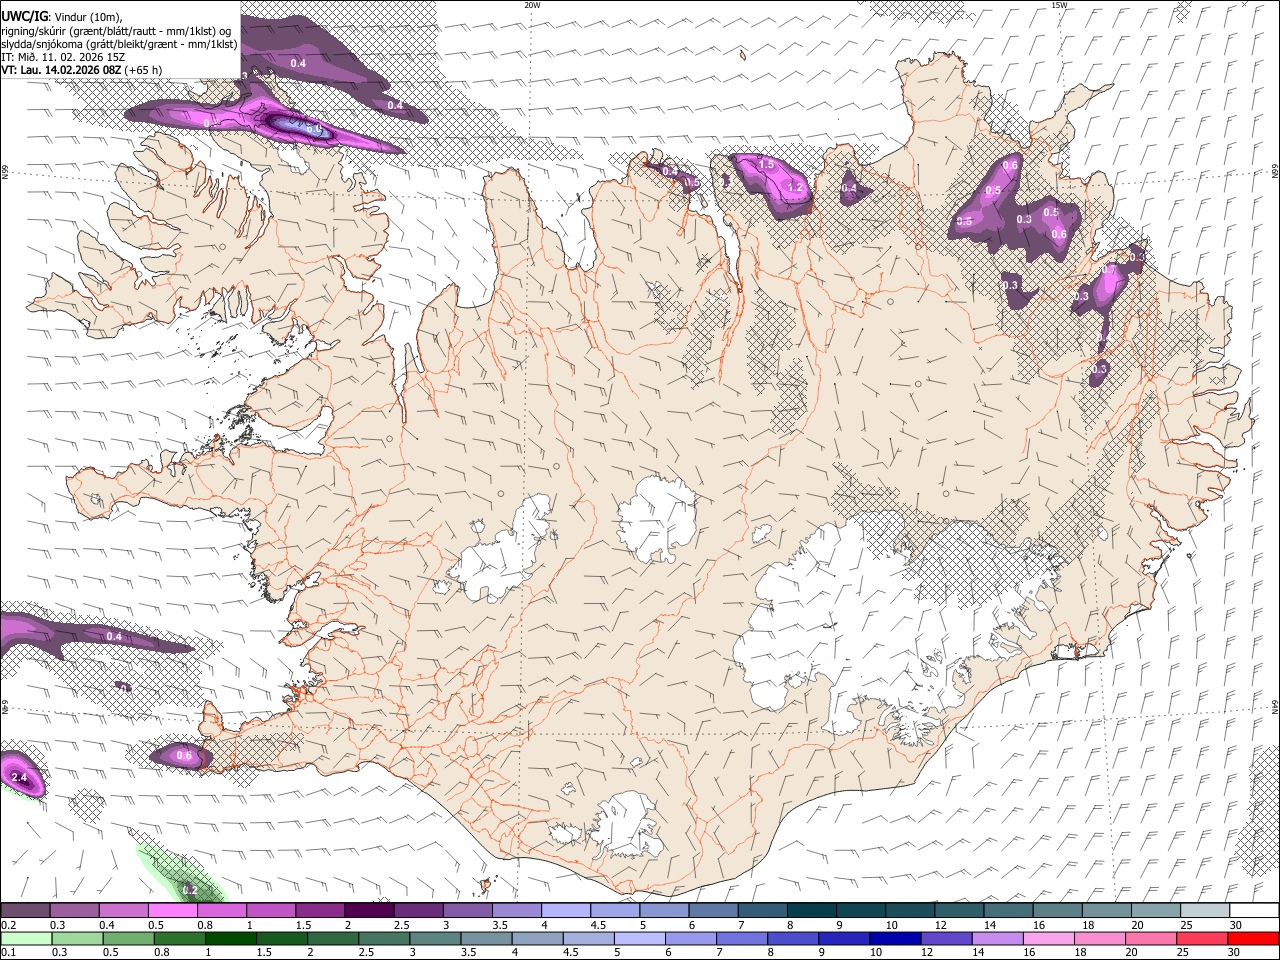The height and width of the screenshot is (960, 1280).
Task: Select the lavender lower-row swatch starting at 14
Action: tap(996, 938)
